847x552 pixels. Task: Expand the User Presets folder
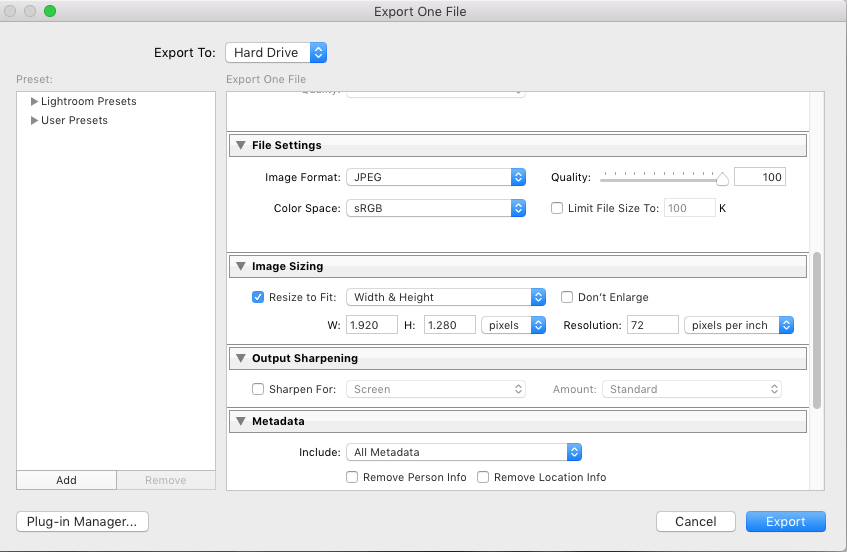(x=35, y=120)
